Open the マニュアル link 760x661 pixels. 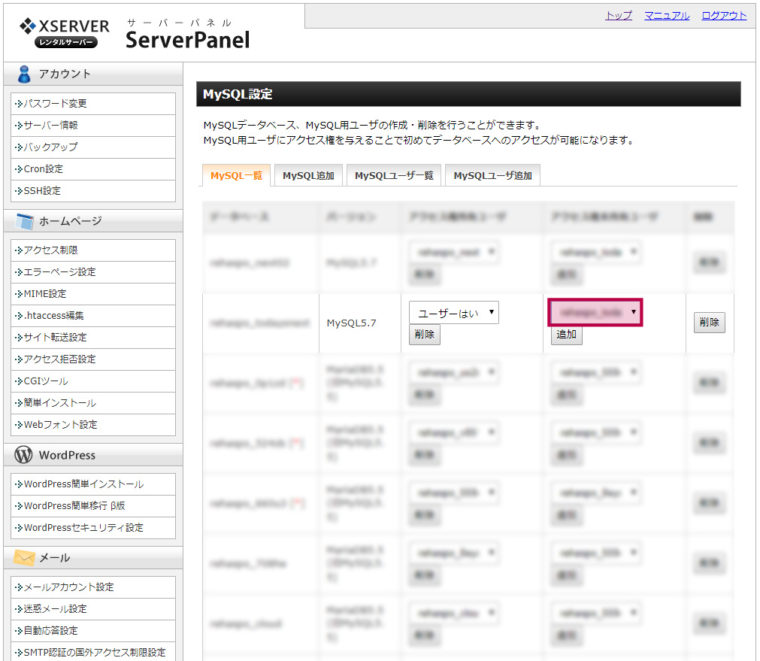tap(666, 16)
